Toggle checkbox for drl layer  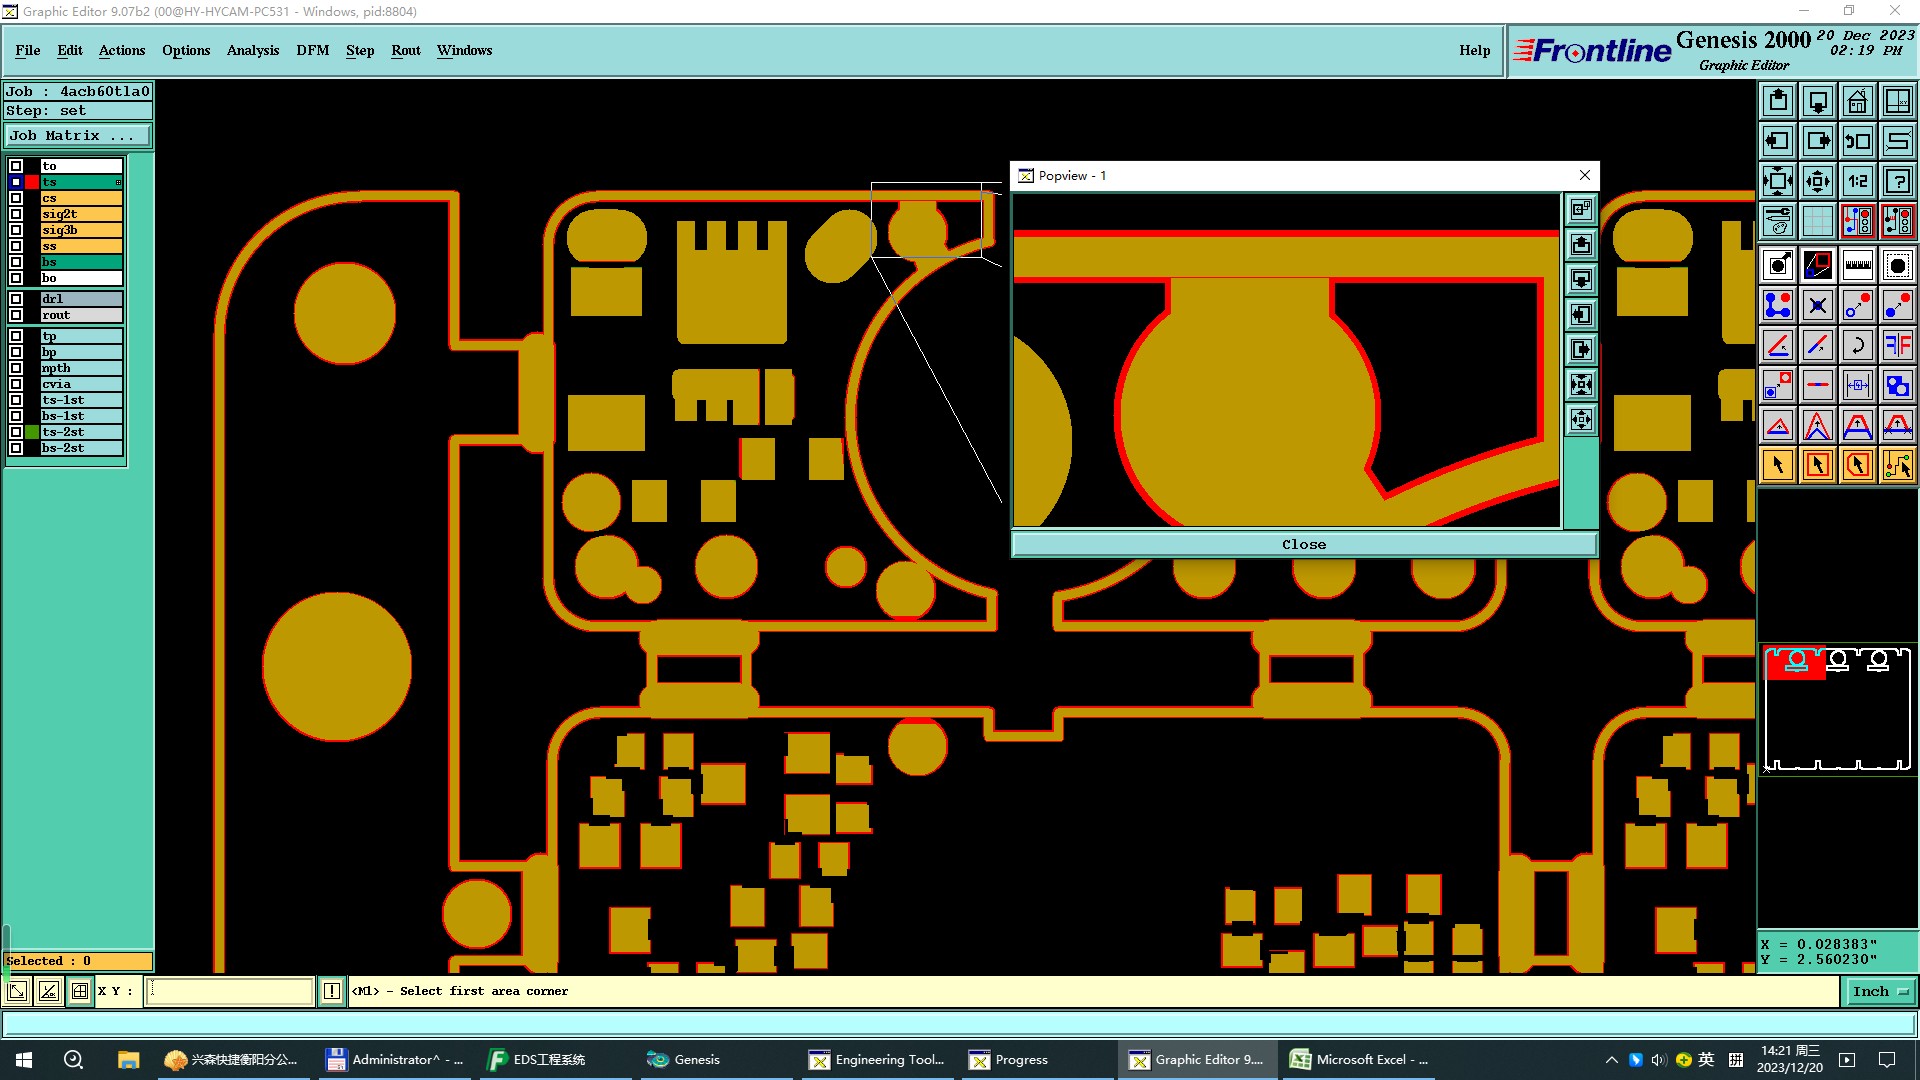[16, 299]
